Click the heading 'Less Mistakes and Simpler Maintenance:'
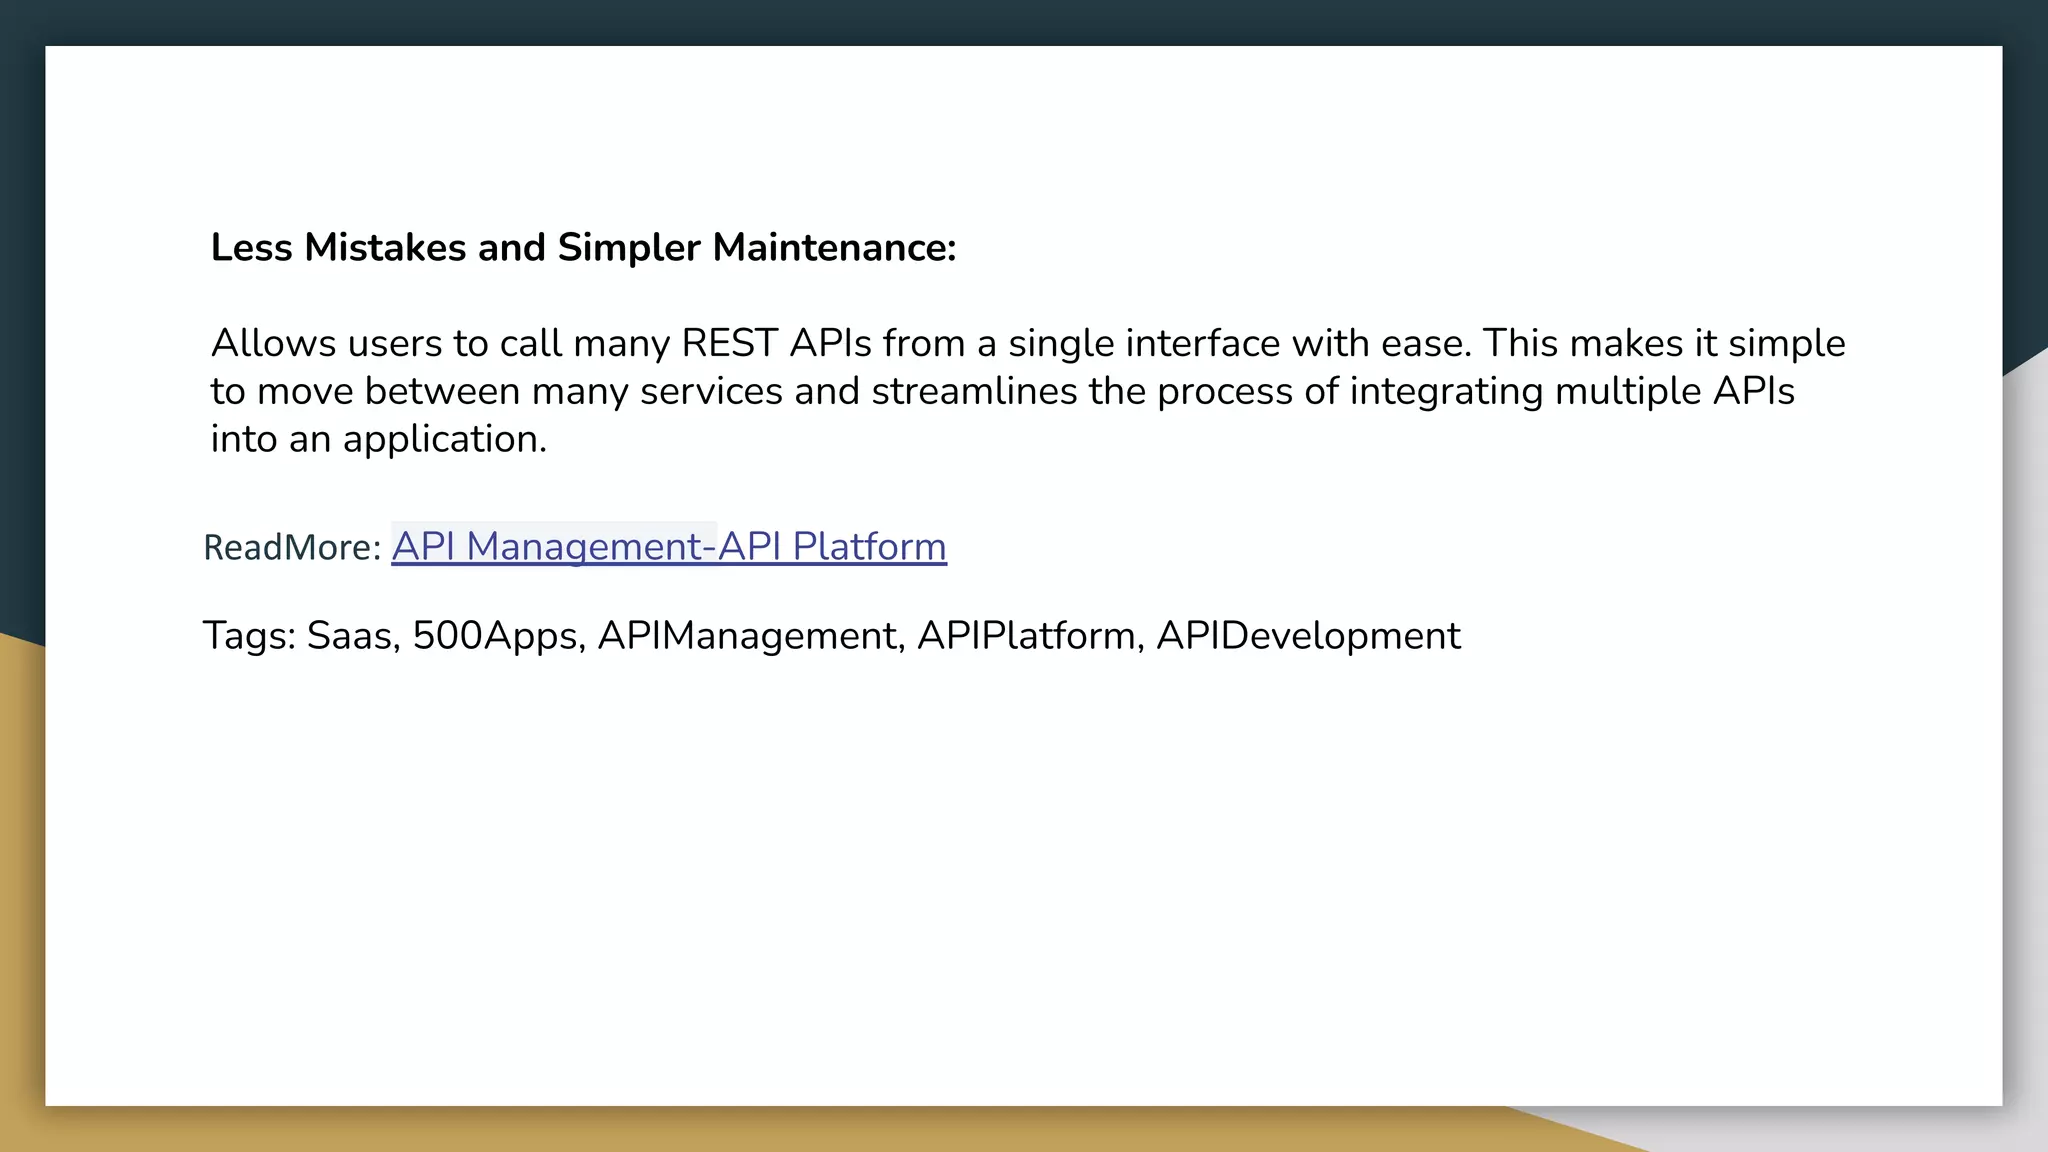This screenshot has height=1152, width=2048. (583, 247)
